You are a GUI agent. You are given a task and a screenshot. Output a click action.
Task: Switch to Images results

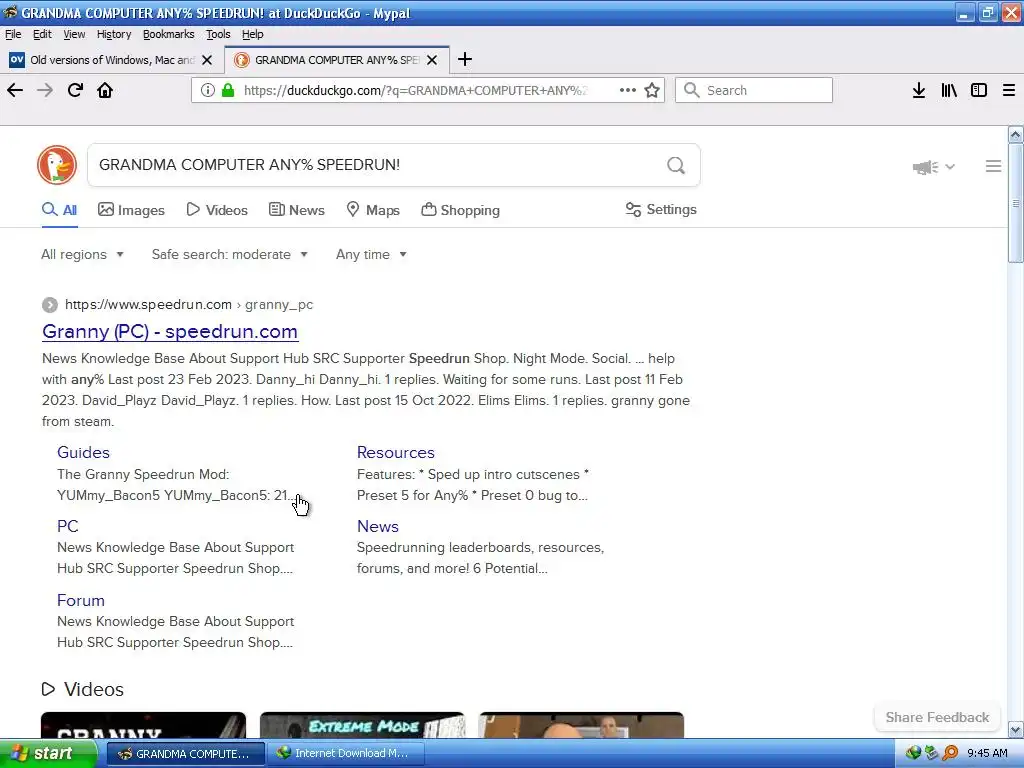pyautogui.click(x=131, y=210)
